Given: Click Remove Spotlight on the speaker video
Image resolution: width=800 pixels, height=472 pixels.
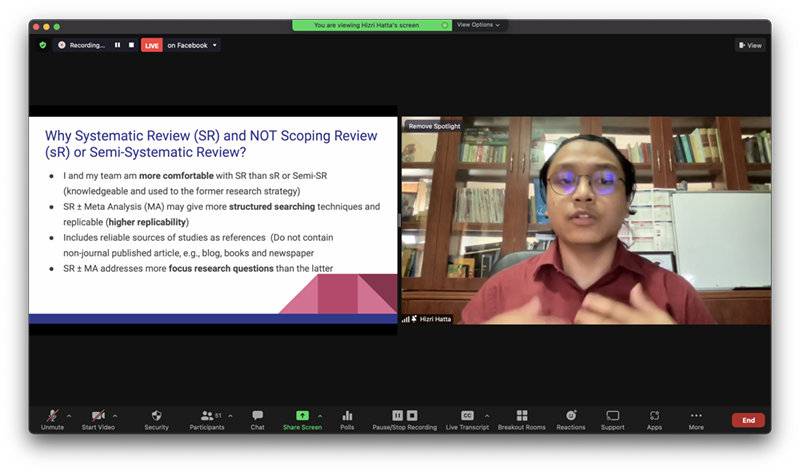Looking at the screenshot, I should (x=434, y=126).
